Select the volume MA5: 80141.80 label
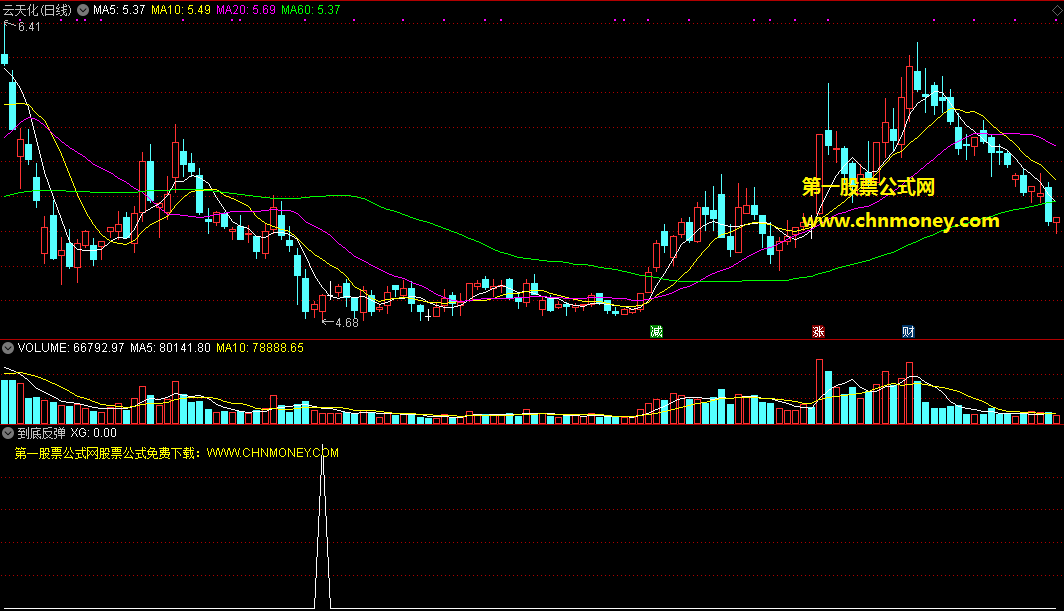Viewport: 1064px width, 611px height. [x=170, y=348]
